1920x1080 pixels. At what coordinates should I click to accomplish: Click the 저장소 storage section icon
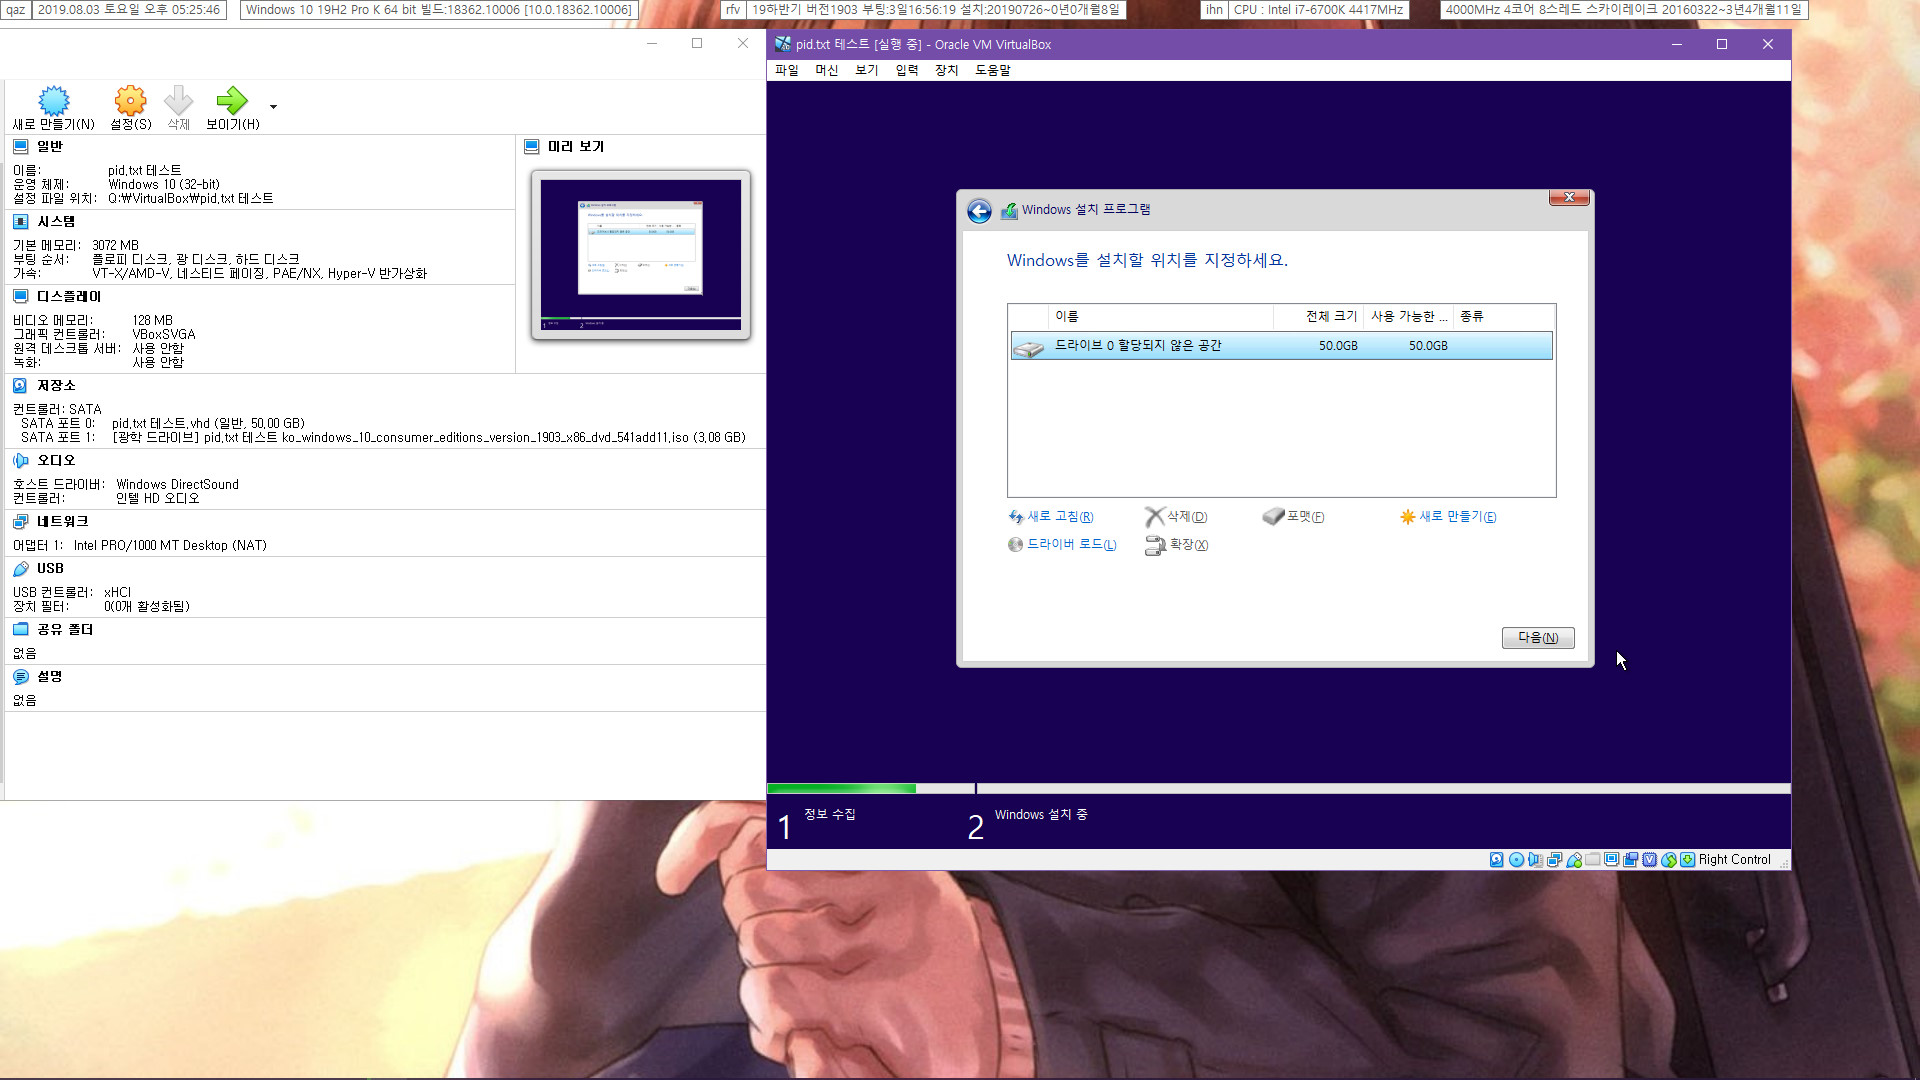(21, 386)
